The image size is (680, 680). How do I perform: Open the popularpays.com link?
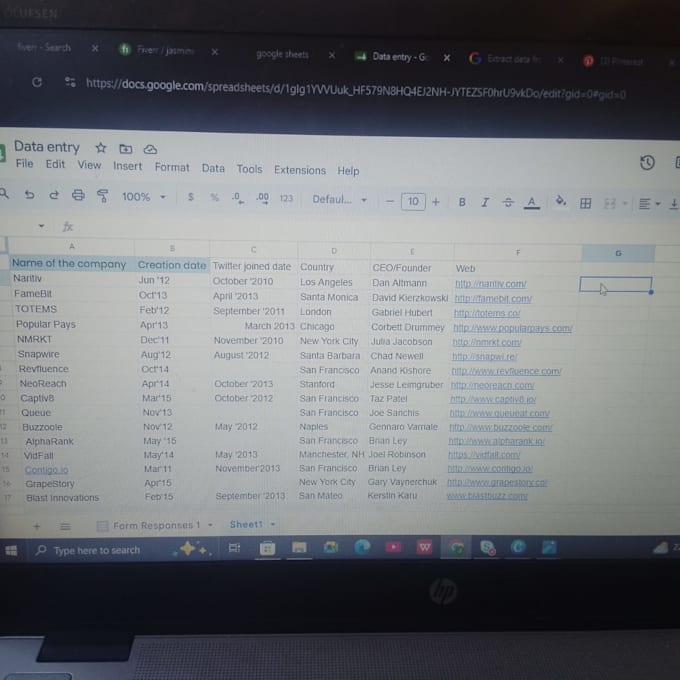click(513, 328)
